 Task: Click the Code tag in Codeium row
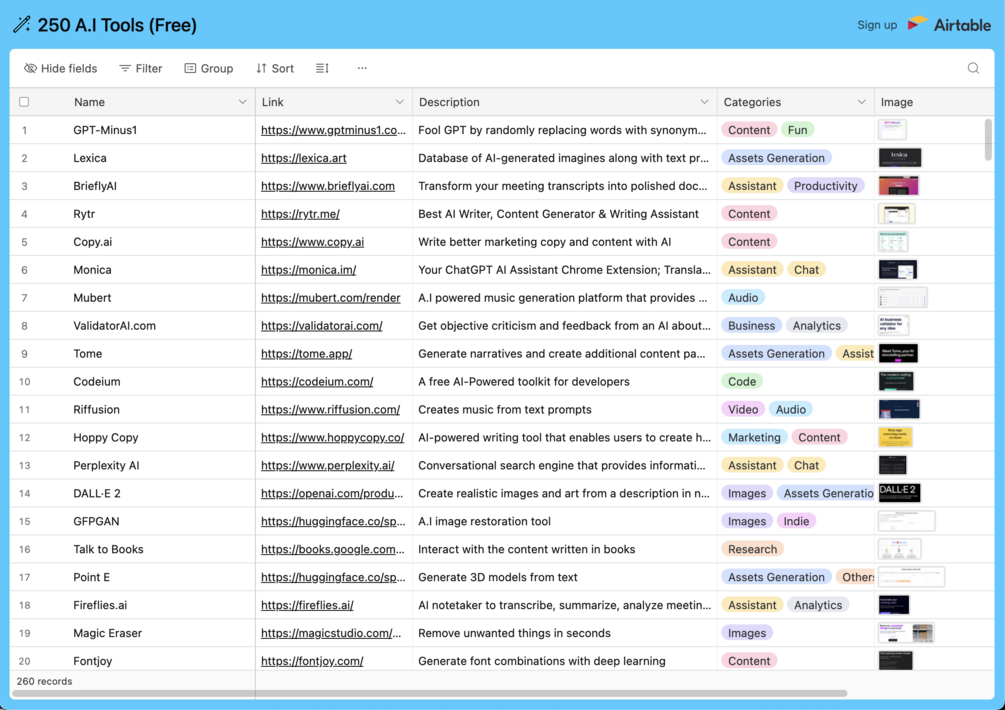(742, 381)
